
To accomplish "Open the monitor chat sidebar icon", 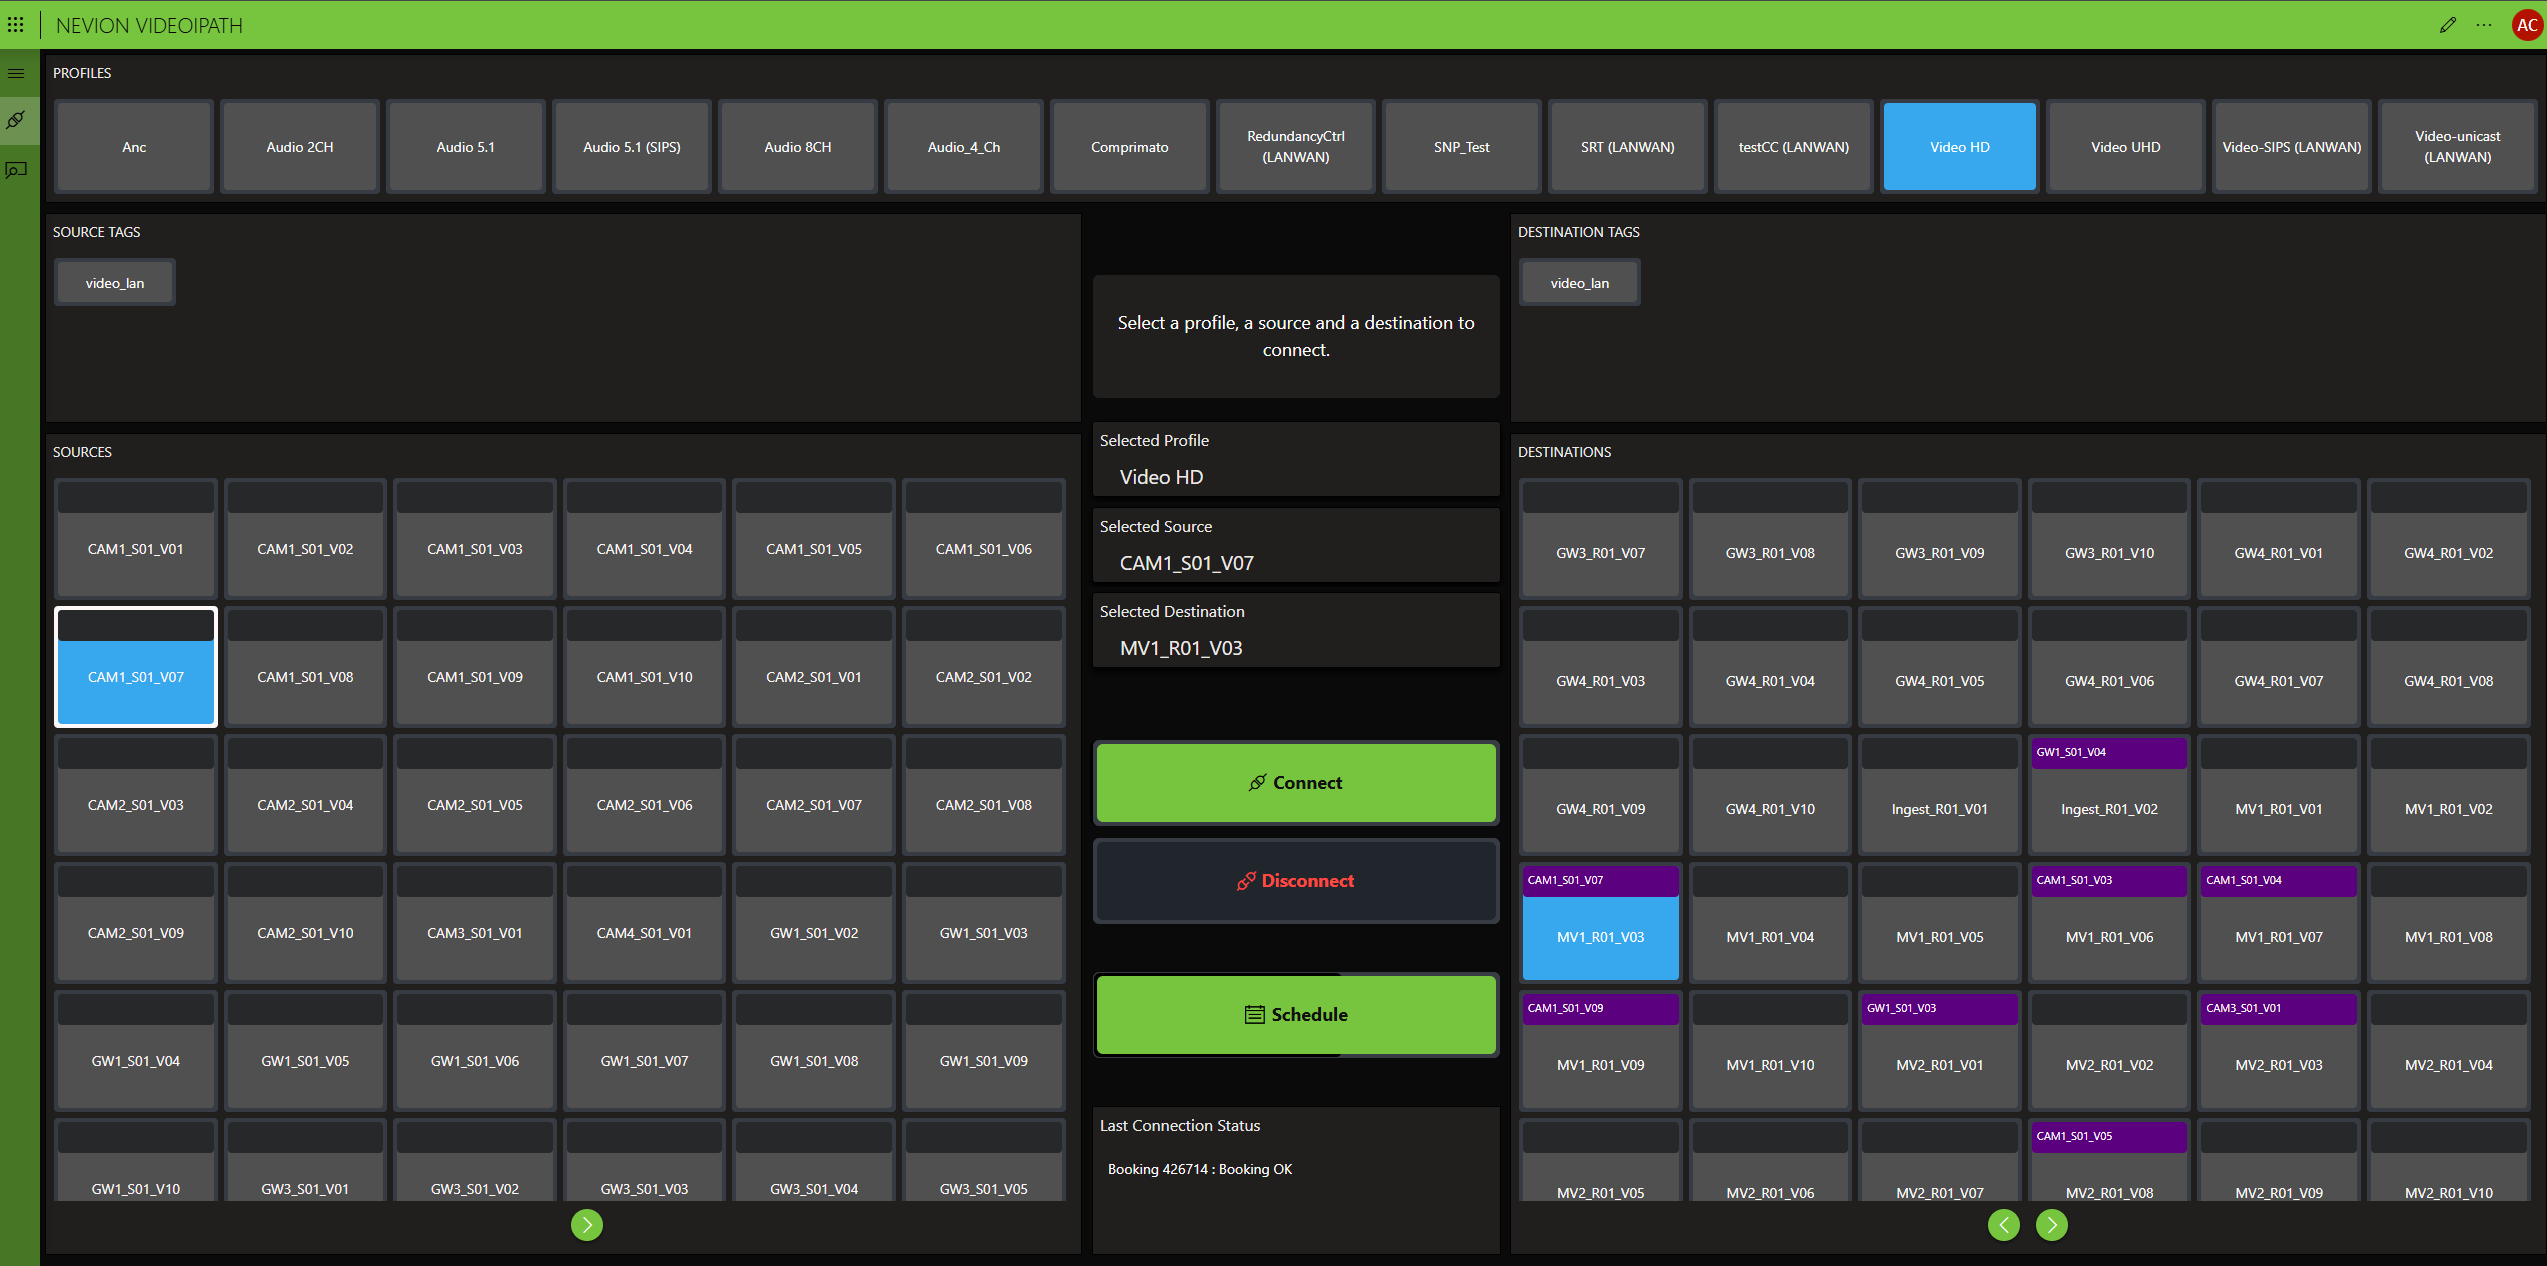I will [x=16, y=170].
